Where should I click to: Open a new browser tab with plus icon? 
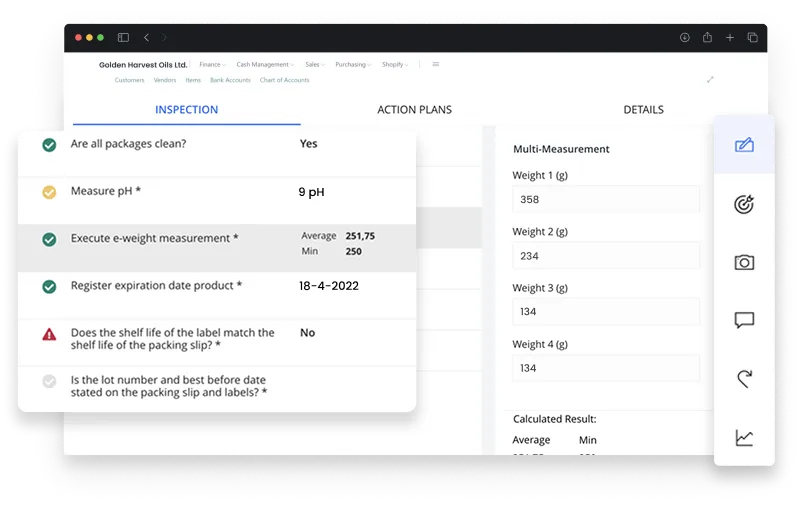point(730,37)
